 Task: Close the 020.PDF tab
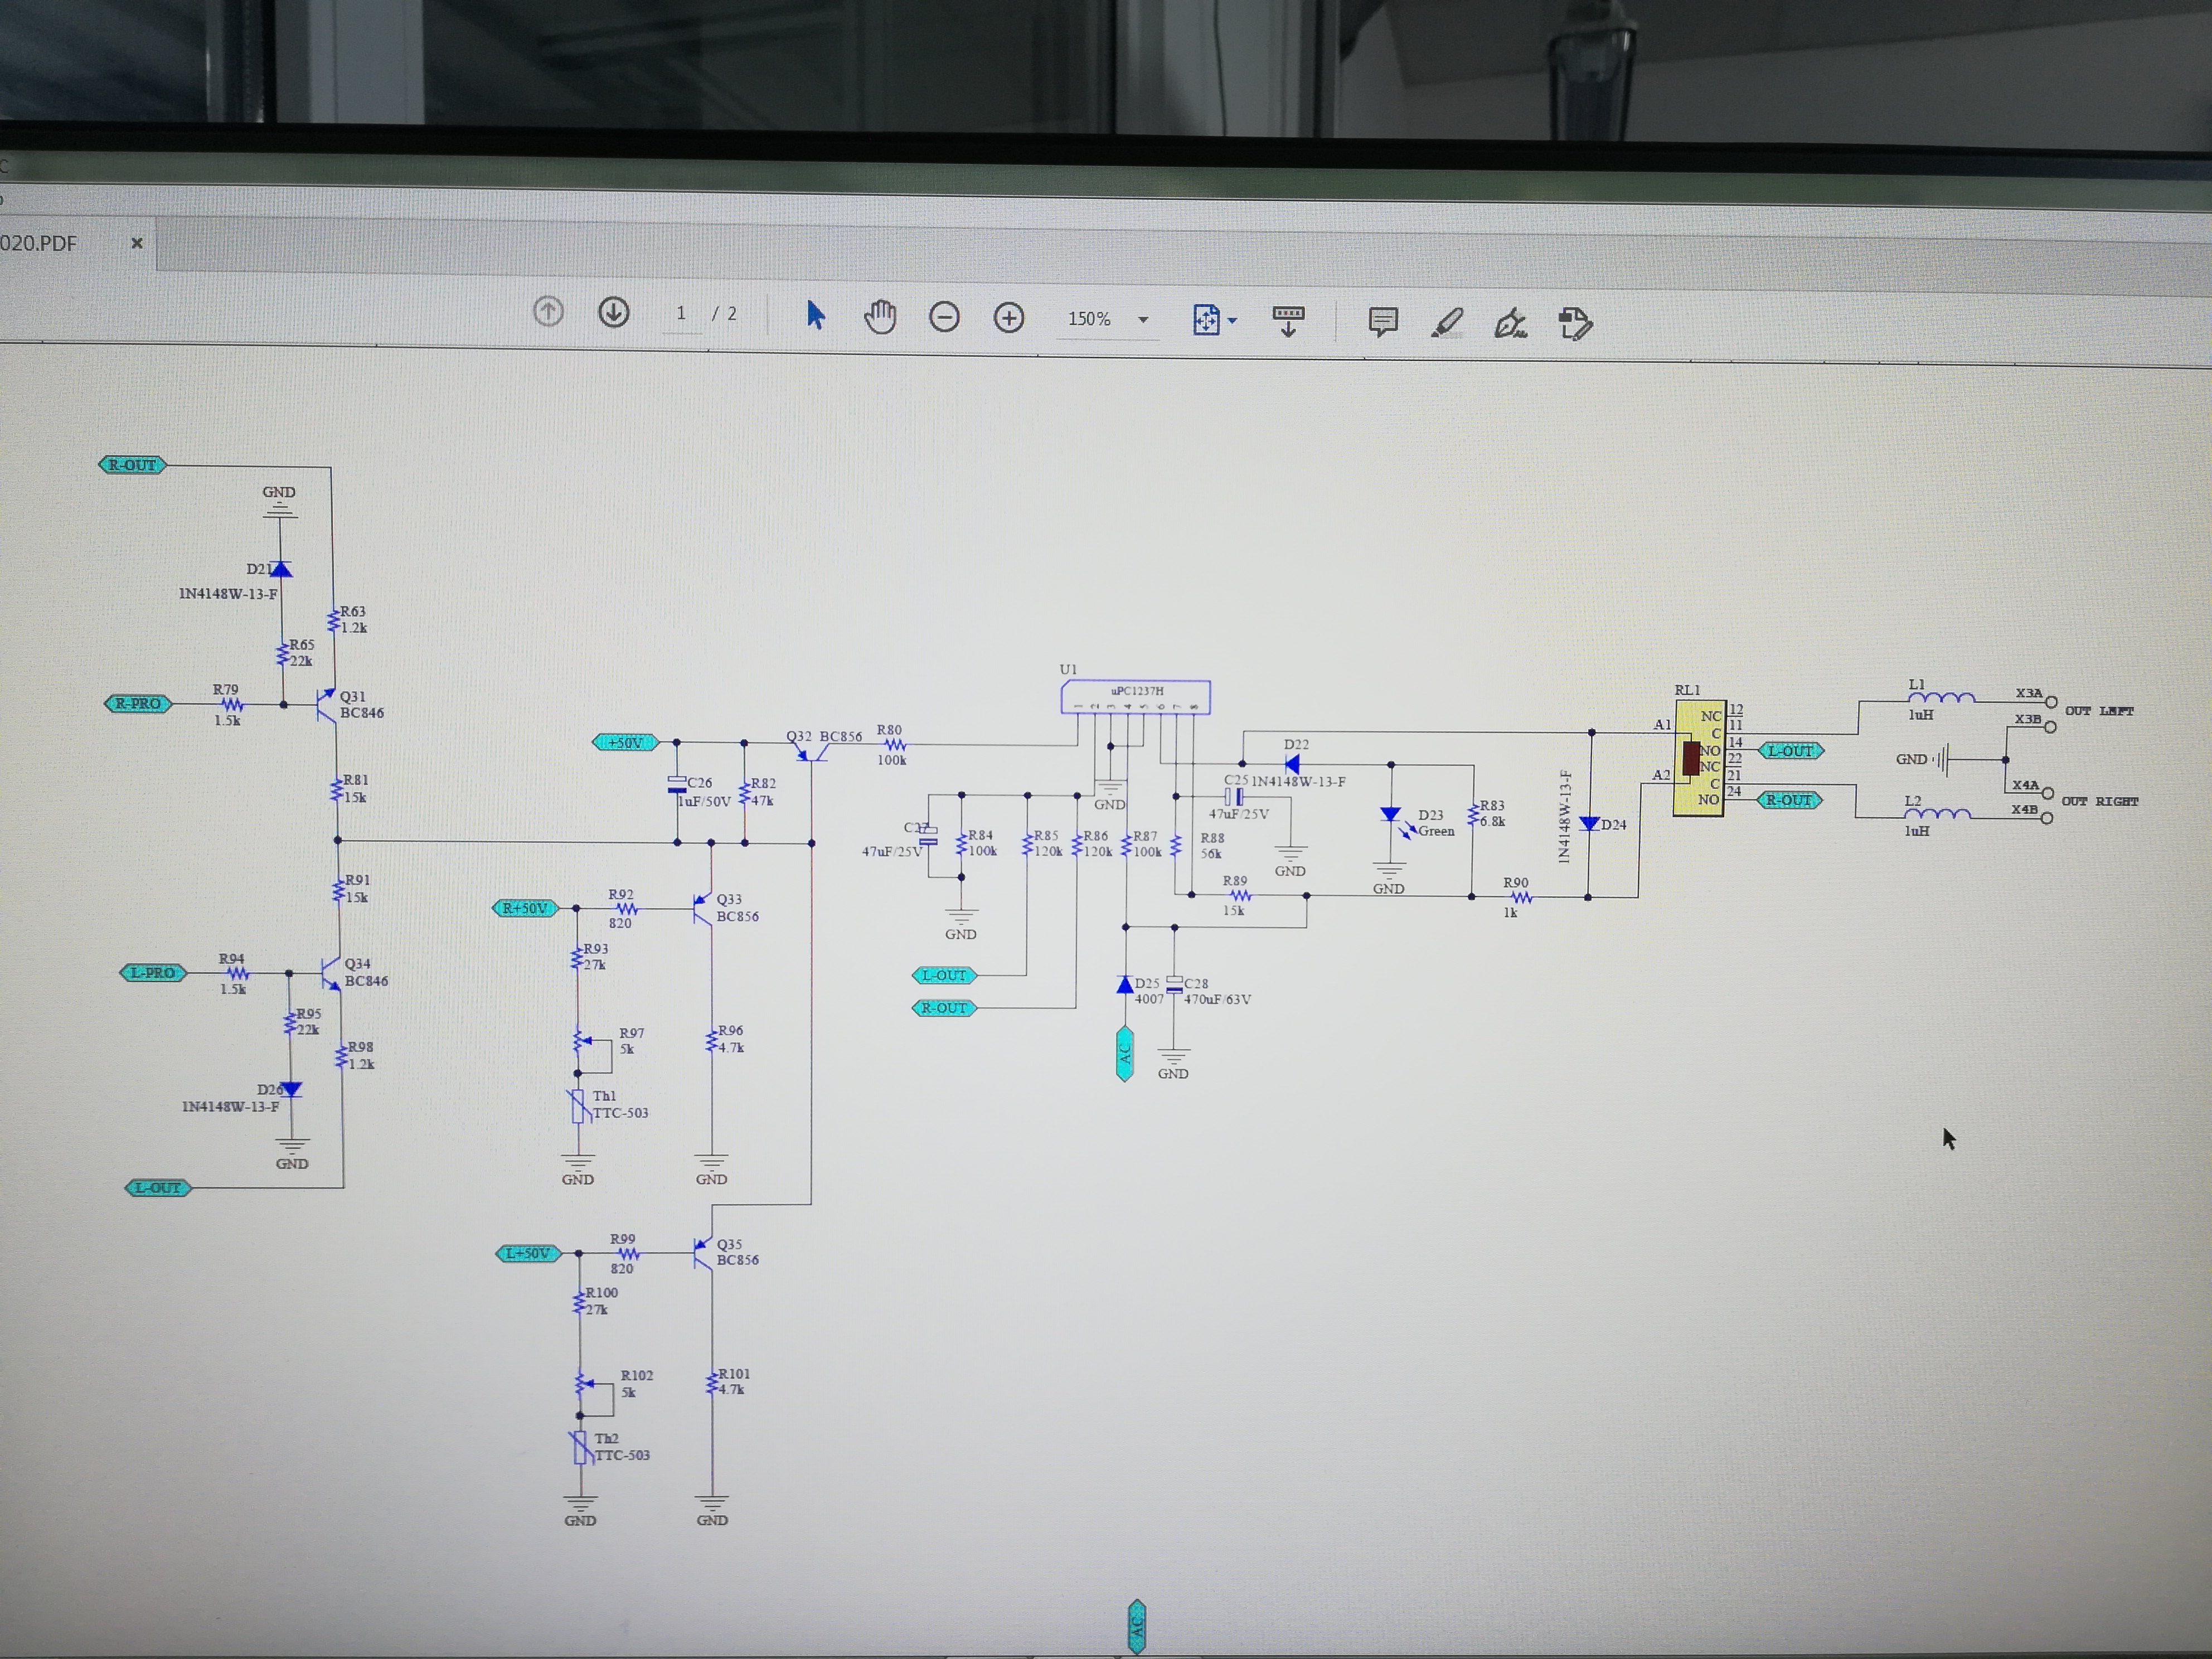[137, 243]
